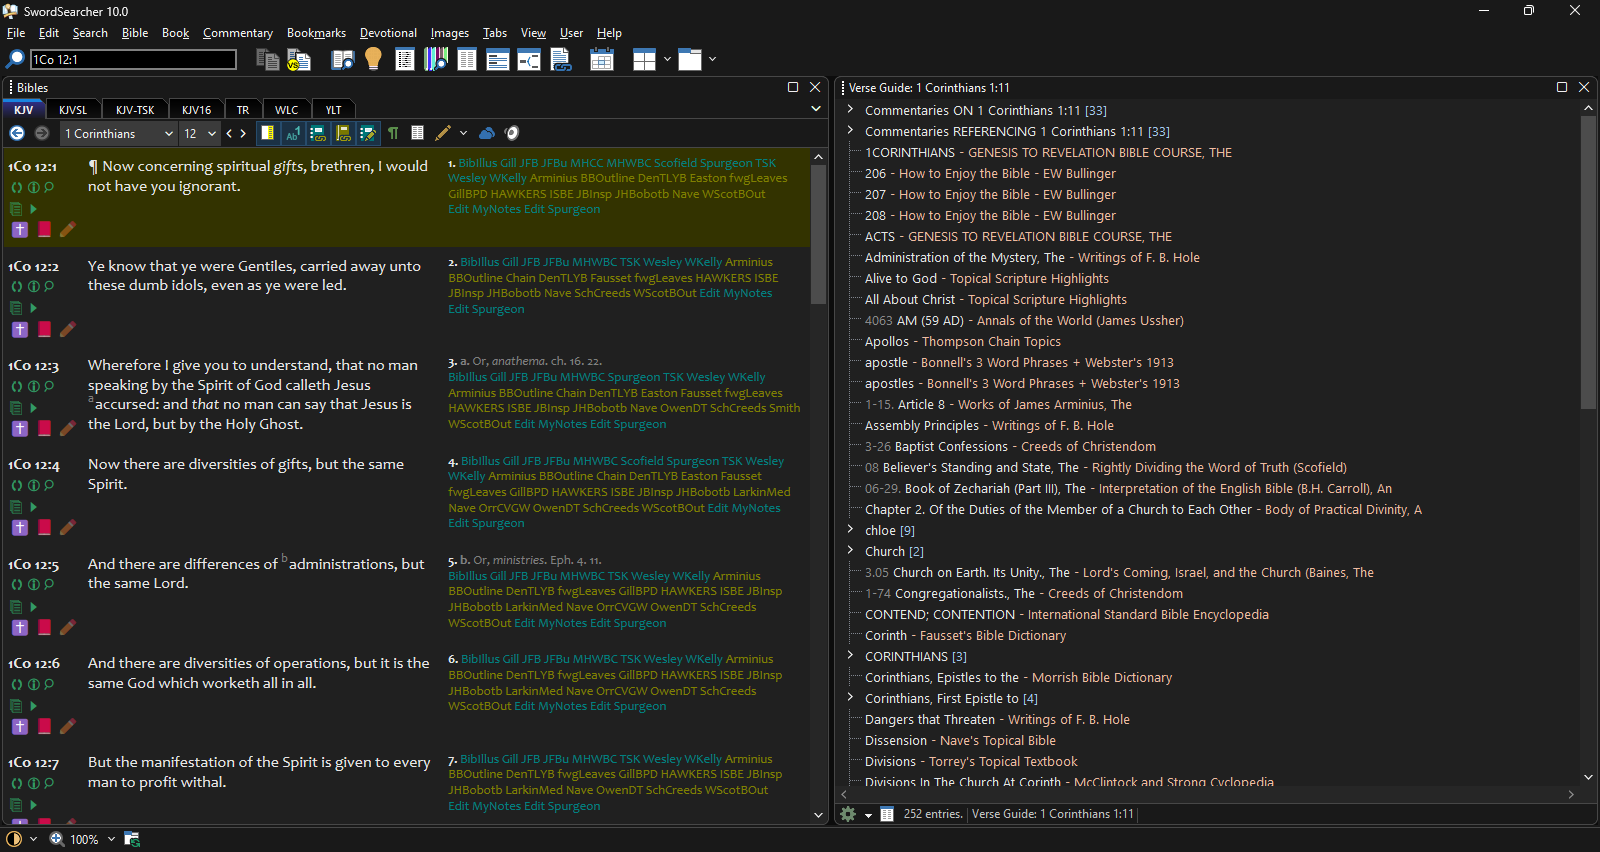Maximize the Bibles panel
The image size is (1600, 852).
793,88
